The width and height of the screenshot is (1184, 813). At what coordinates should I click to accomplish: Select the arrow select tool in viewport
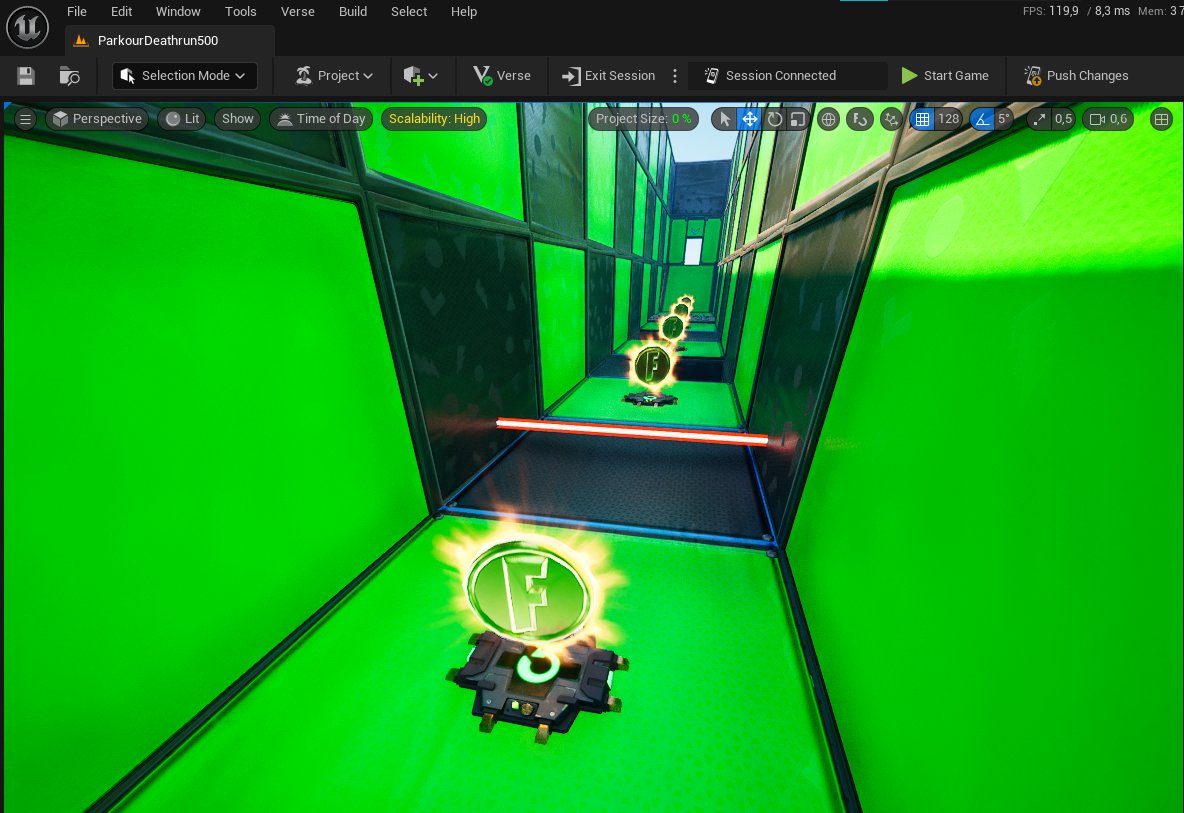coord(725,119)
